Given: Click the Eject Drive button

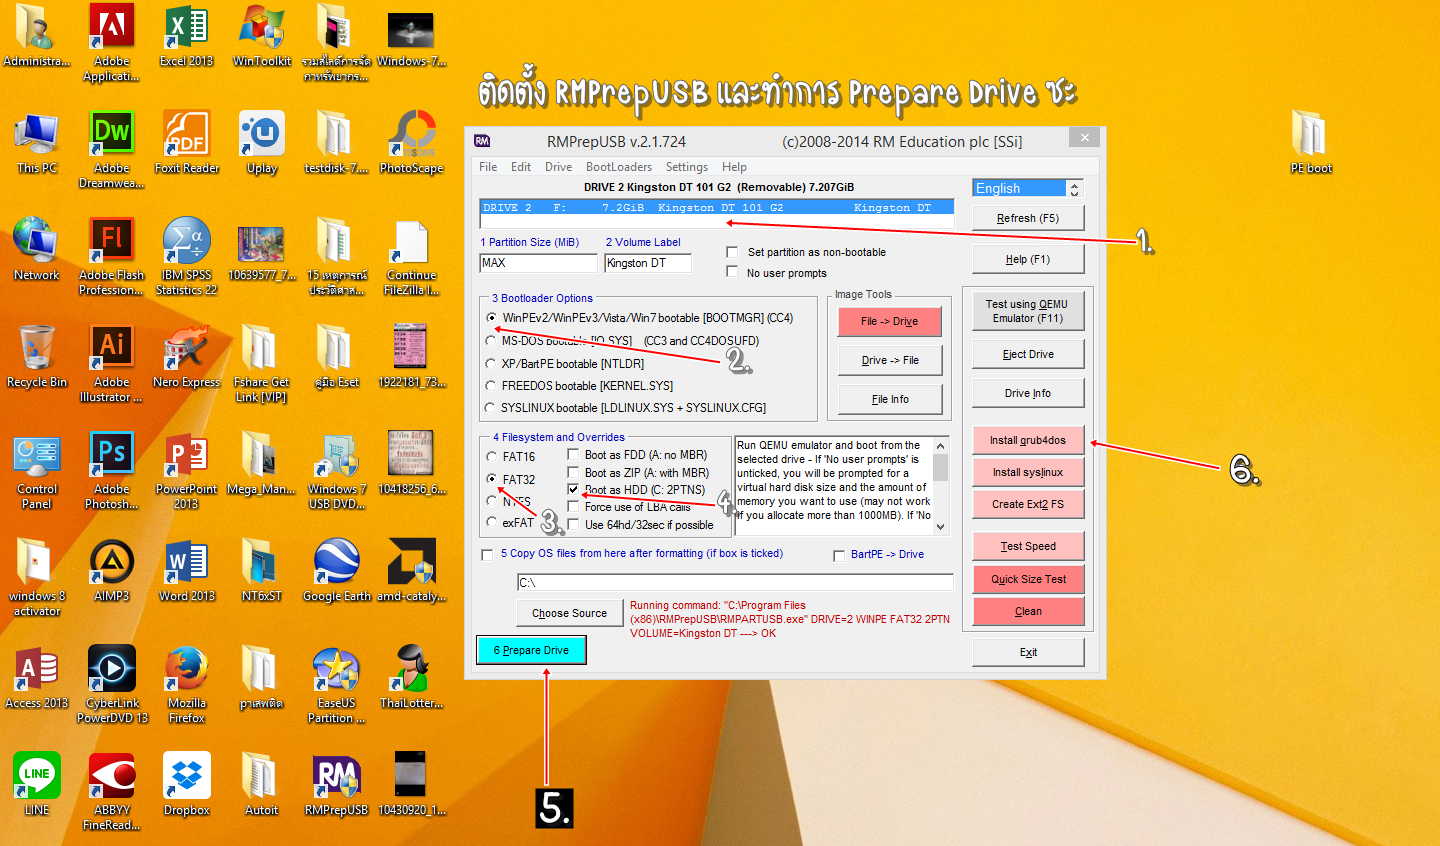Looking at the screenshot, I should pos(1028,354).
